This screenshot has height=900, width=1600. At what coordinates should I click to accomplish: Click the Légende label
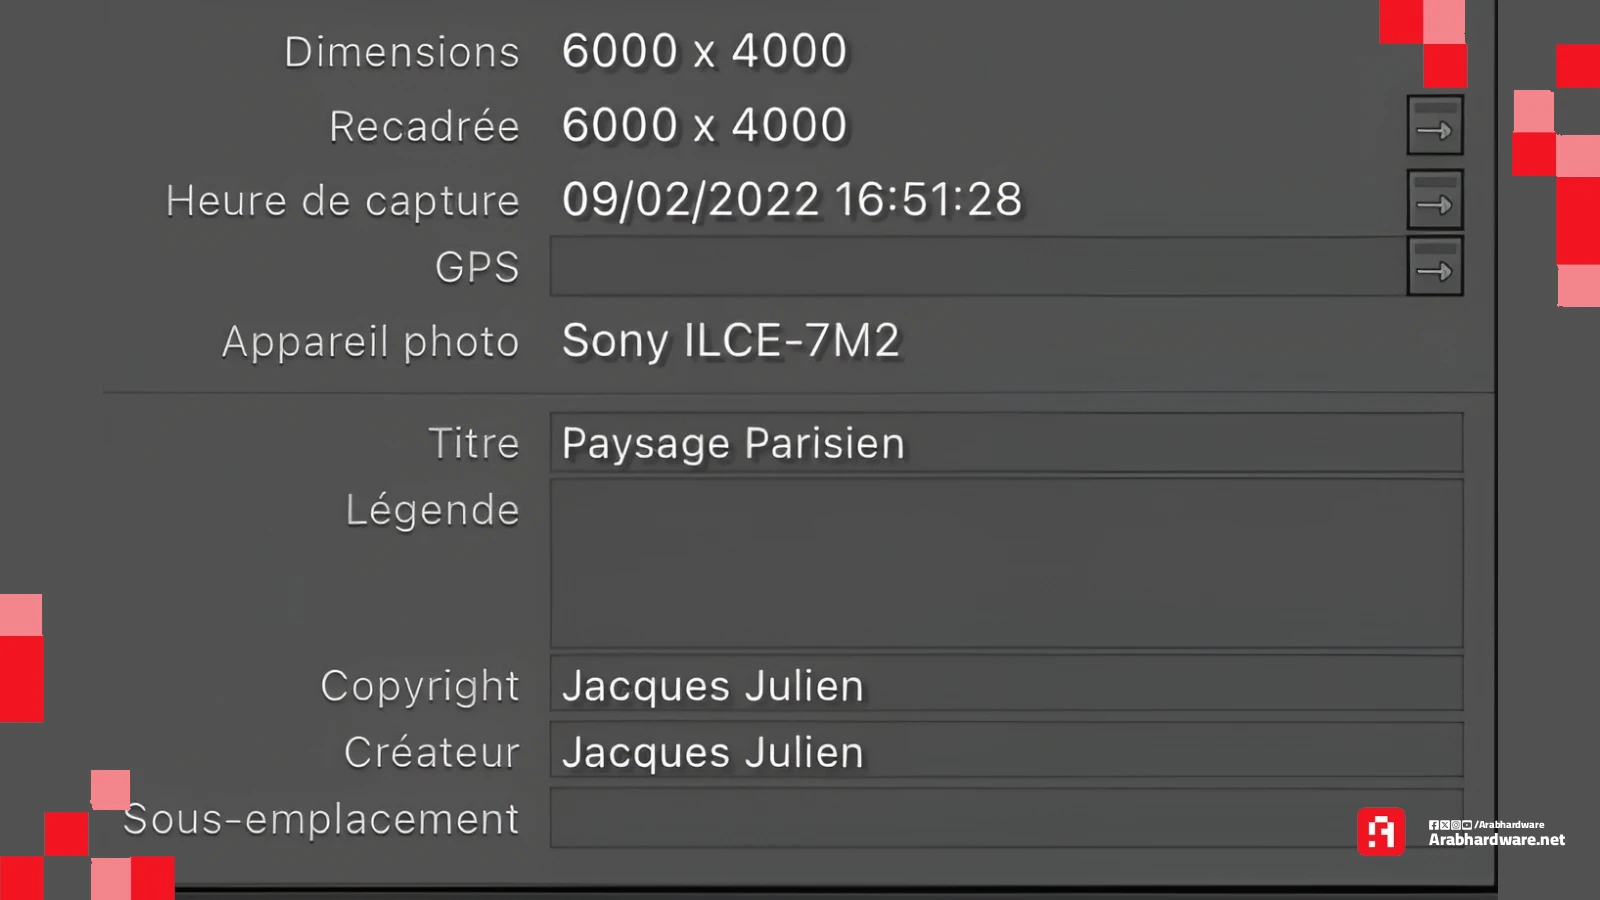432,510
